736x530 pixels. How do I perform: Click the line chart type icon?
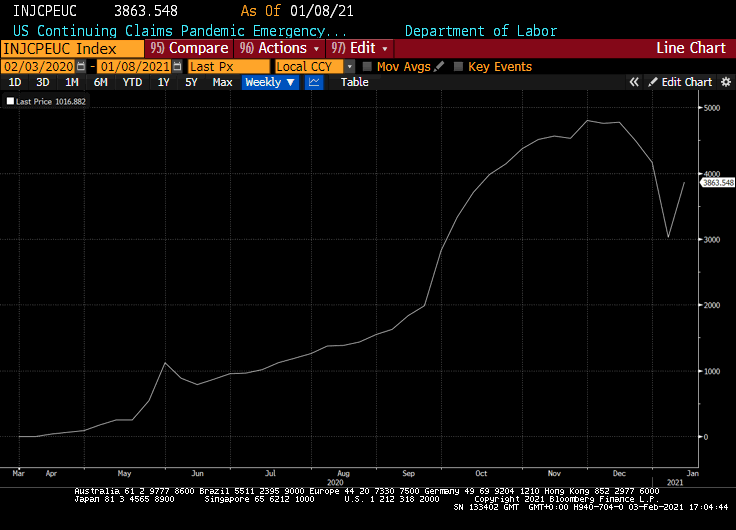click(x=314, y=82)
